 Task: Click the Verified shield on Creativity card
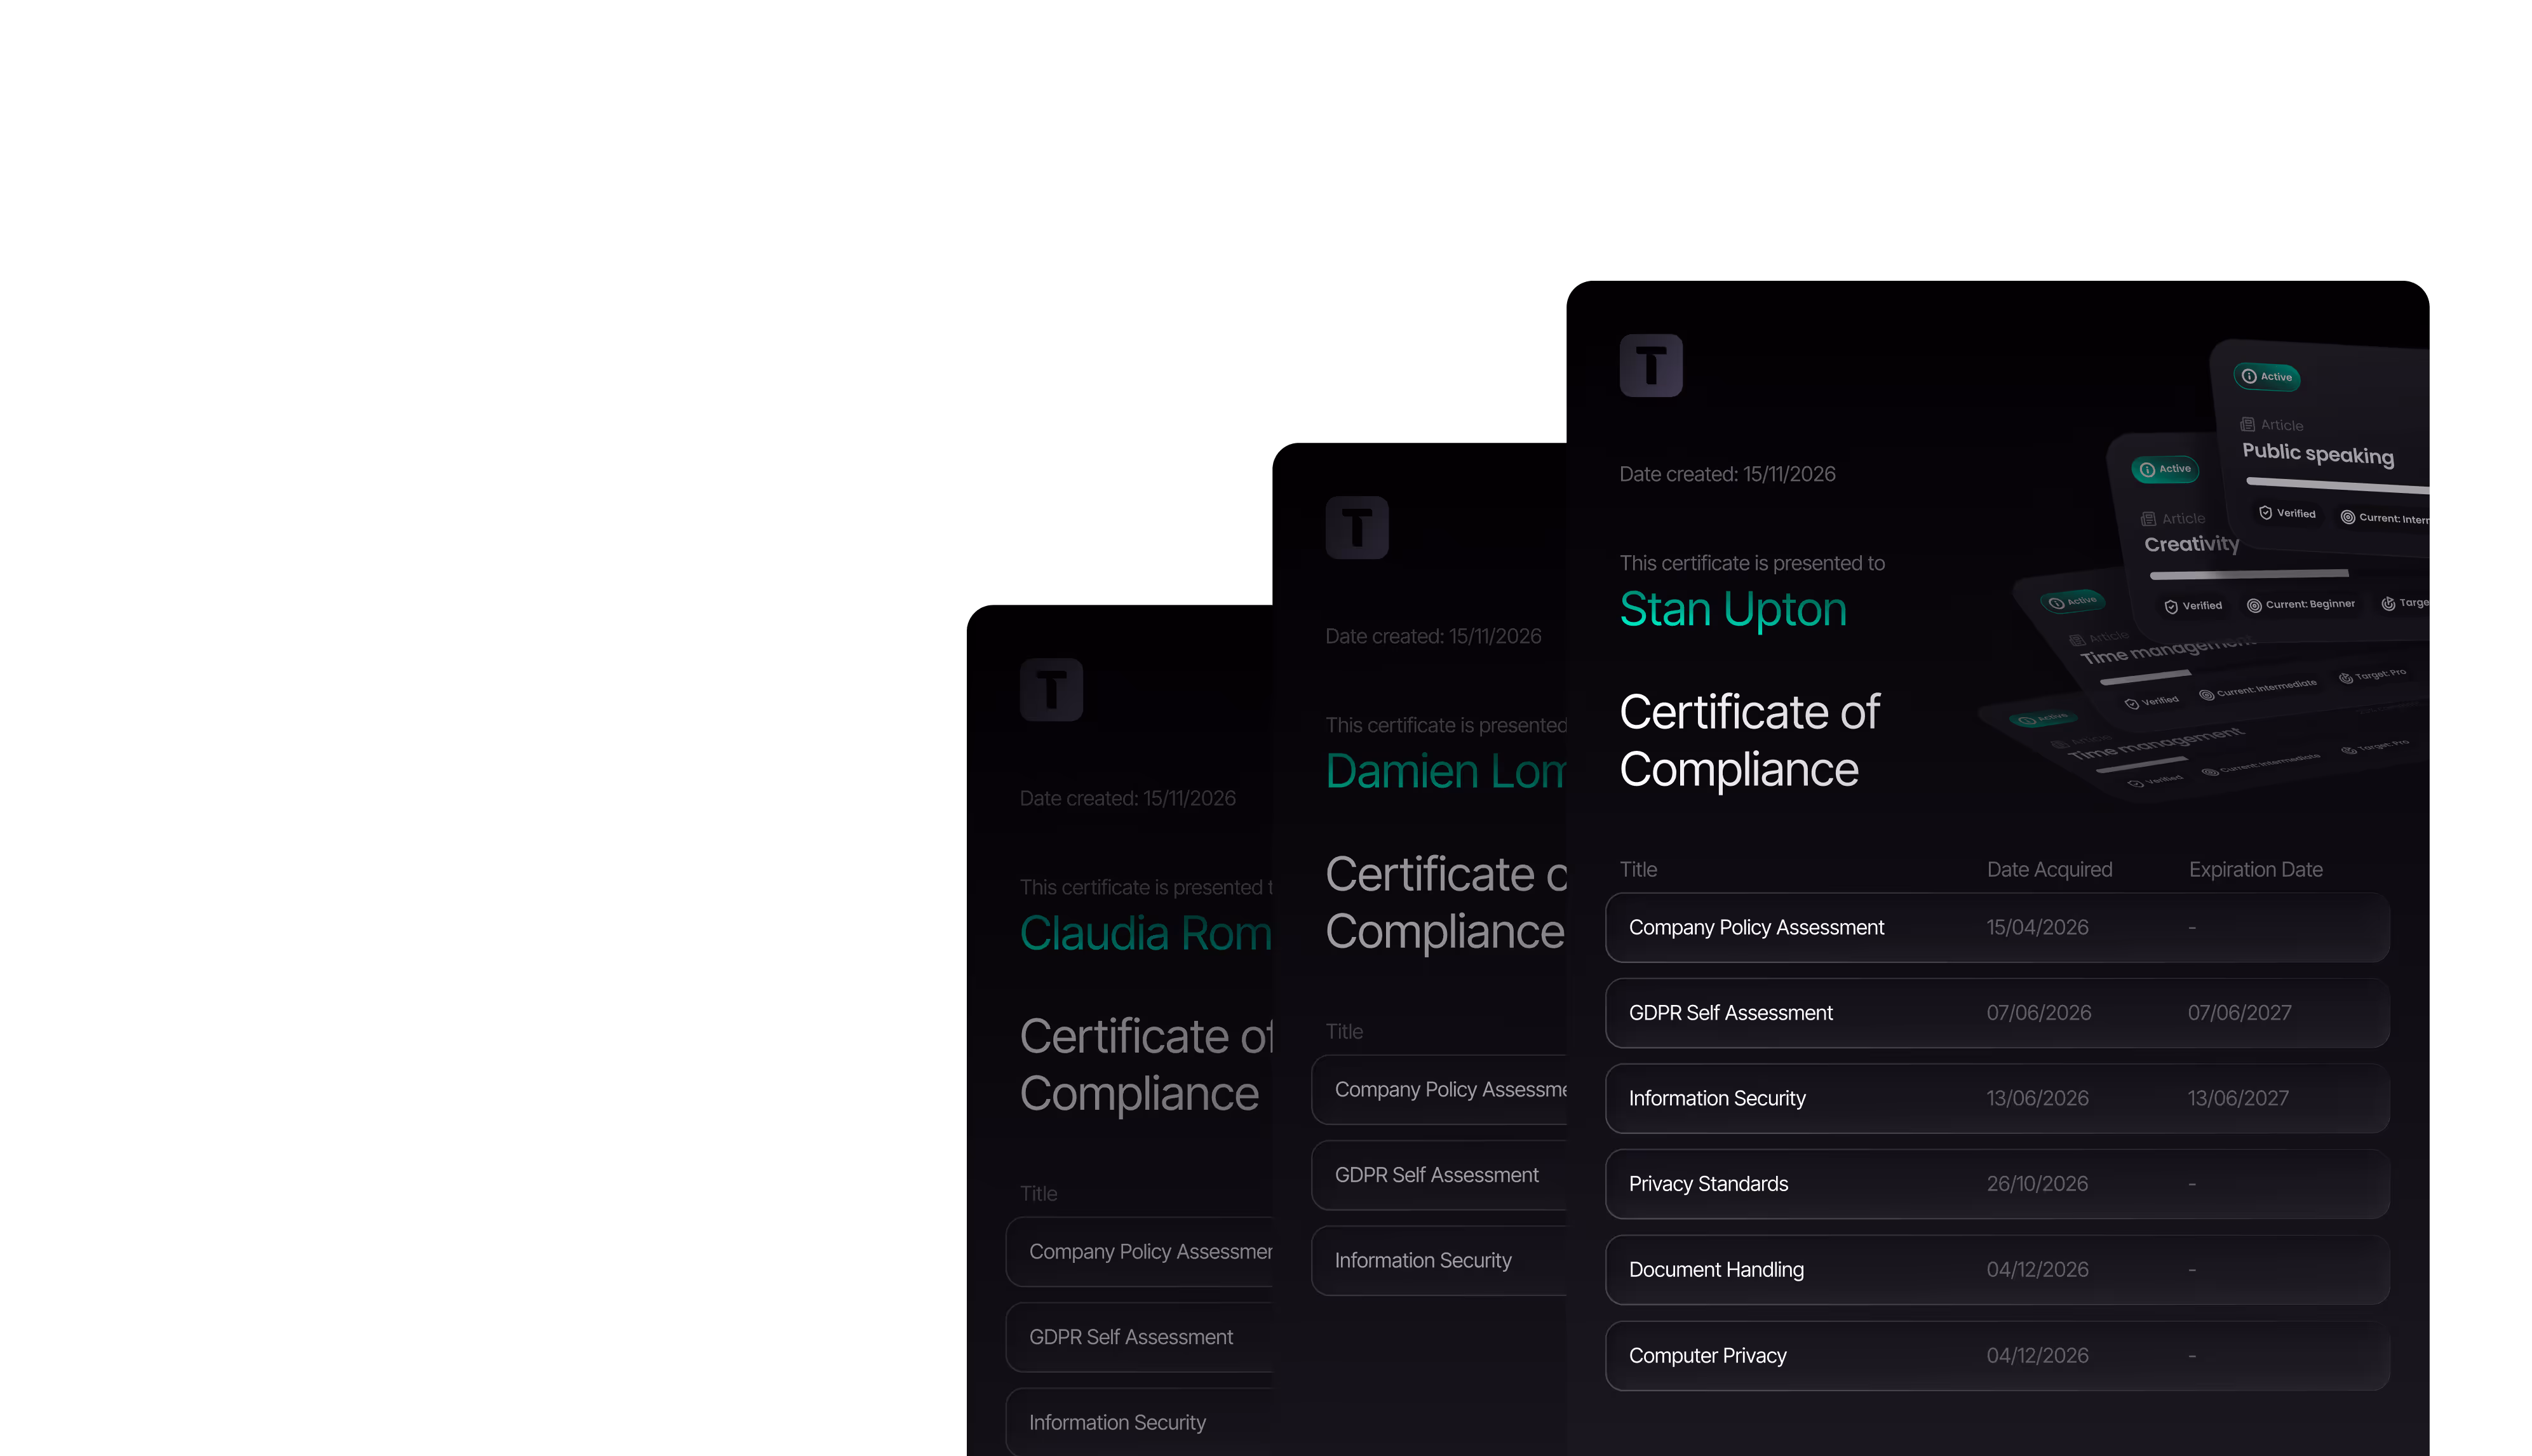pos(2171,606)
